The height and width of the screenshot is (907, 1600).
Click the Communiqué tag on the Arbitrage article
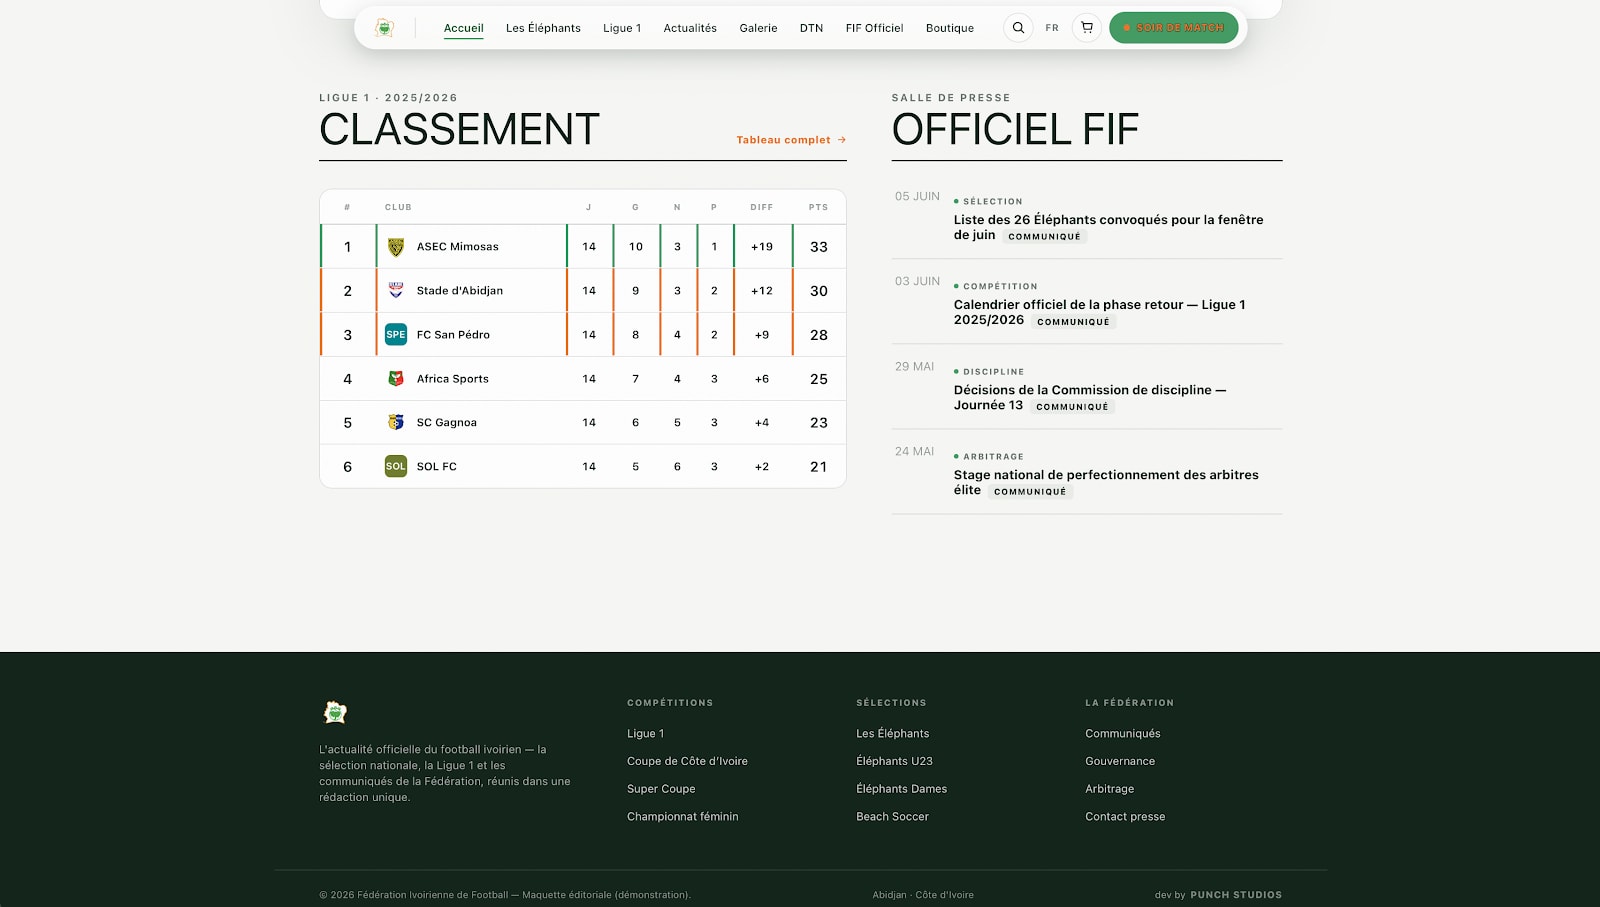(x=1030, y=492)
